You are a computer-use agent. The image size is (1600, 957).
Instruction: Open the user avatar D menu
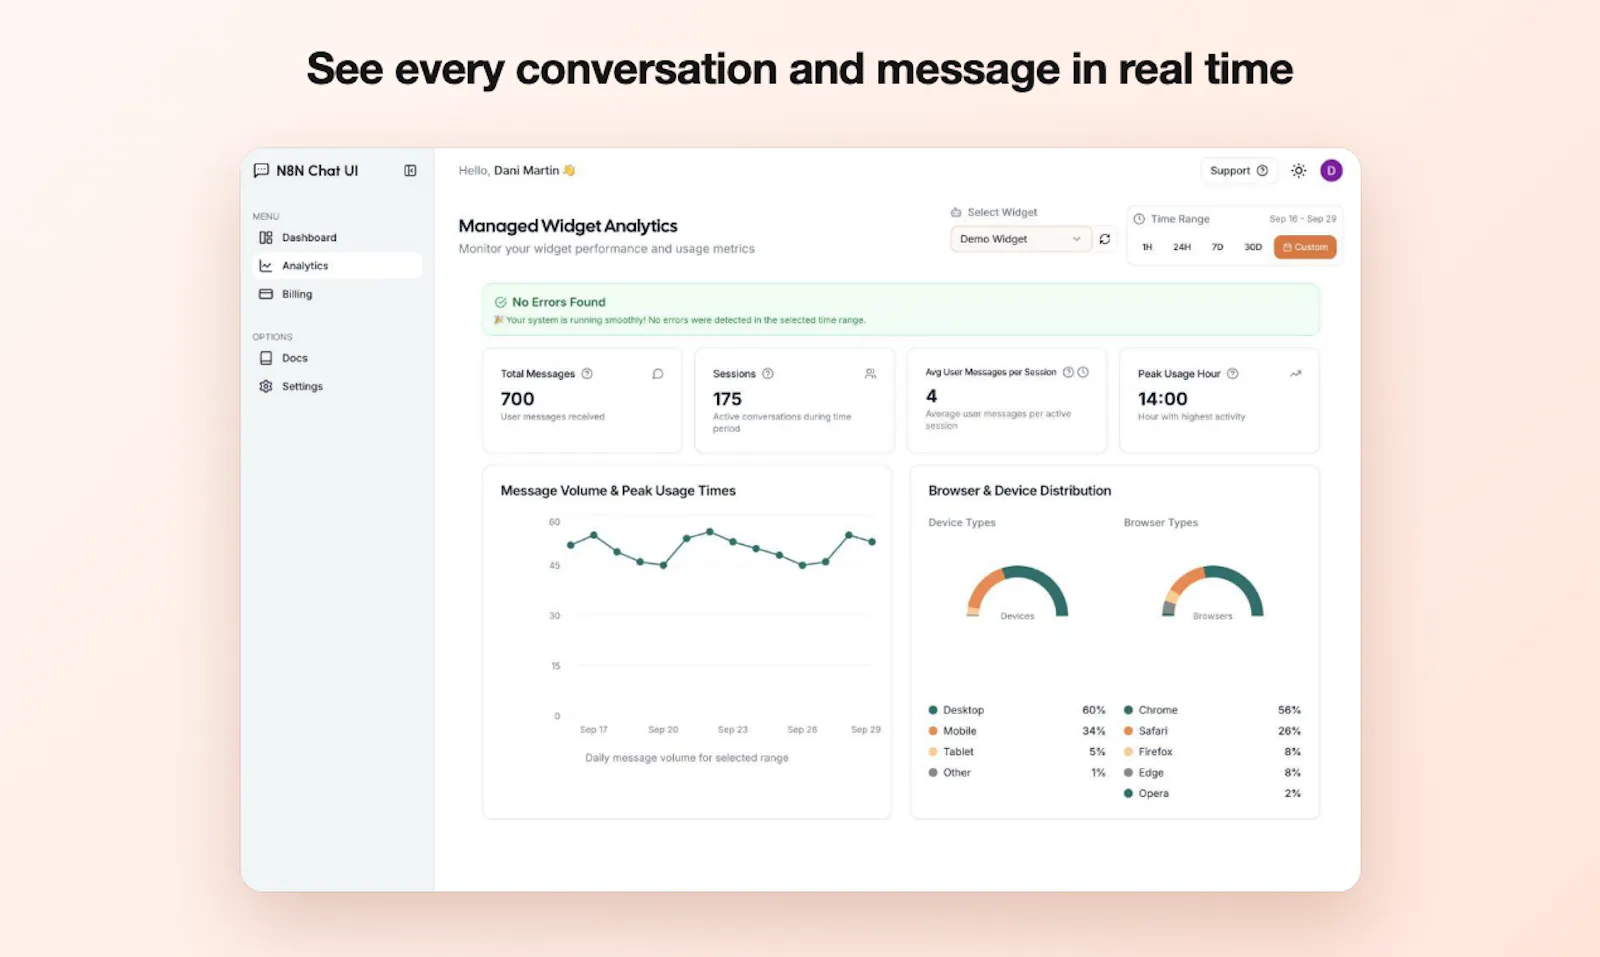coord(1331,171)
